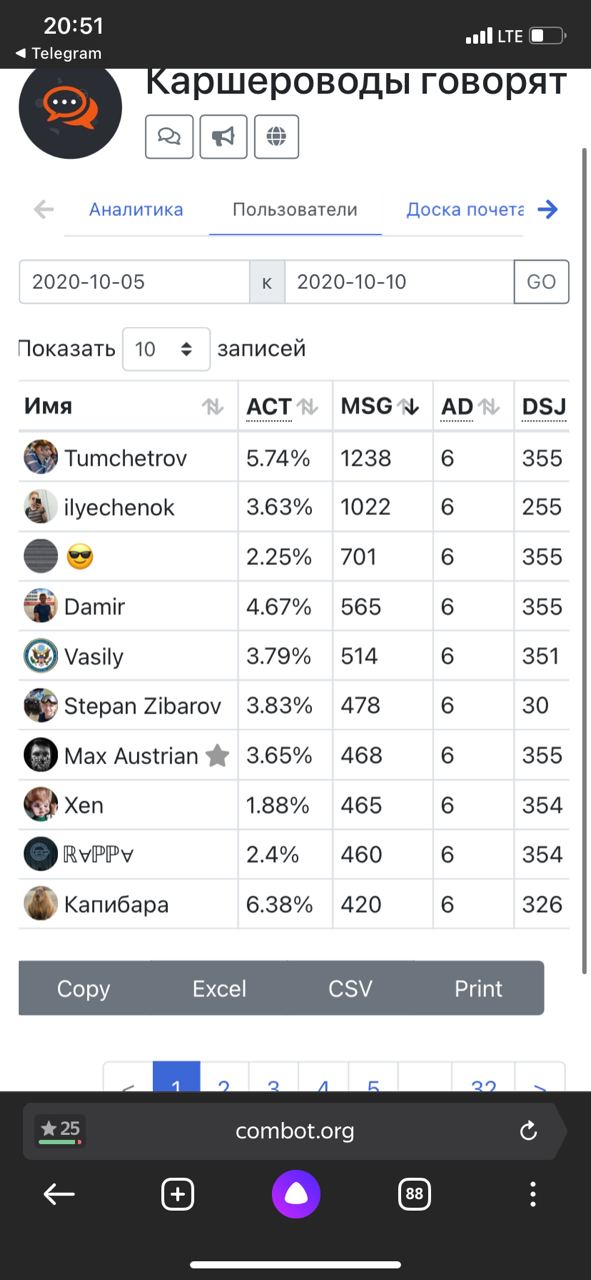The height and width of the screenshot is (1280, 591).
Task: Export table with Excel button
Action: (x=219, y=989)
